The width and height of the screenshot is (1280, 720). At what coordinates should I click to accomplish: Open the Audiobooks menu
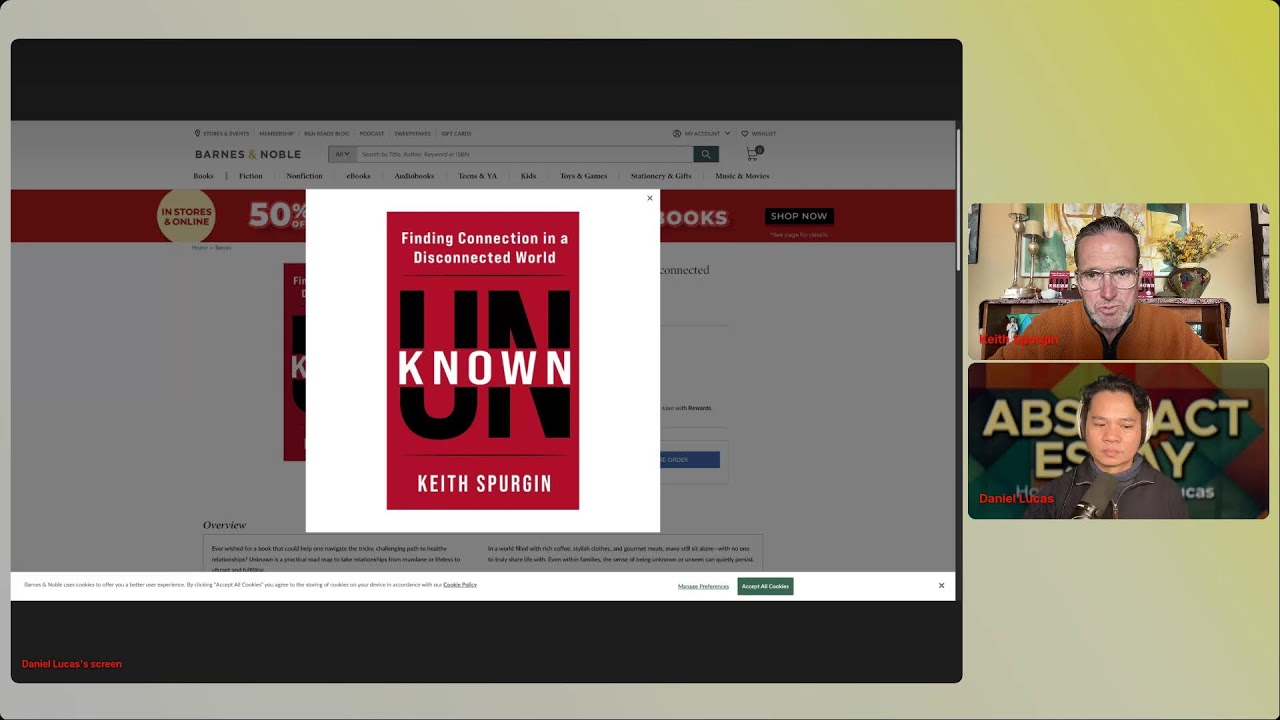coord(414,176)
